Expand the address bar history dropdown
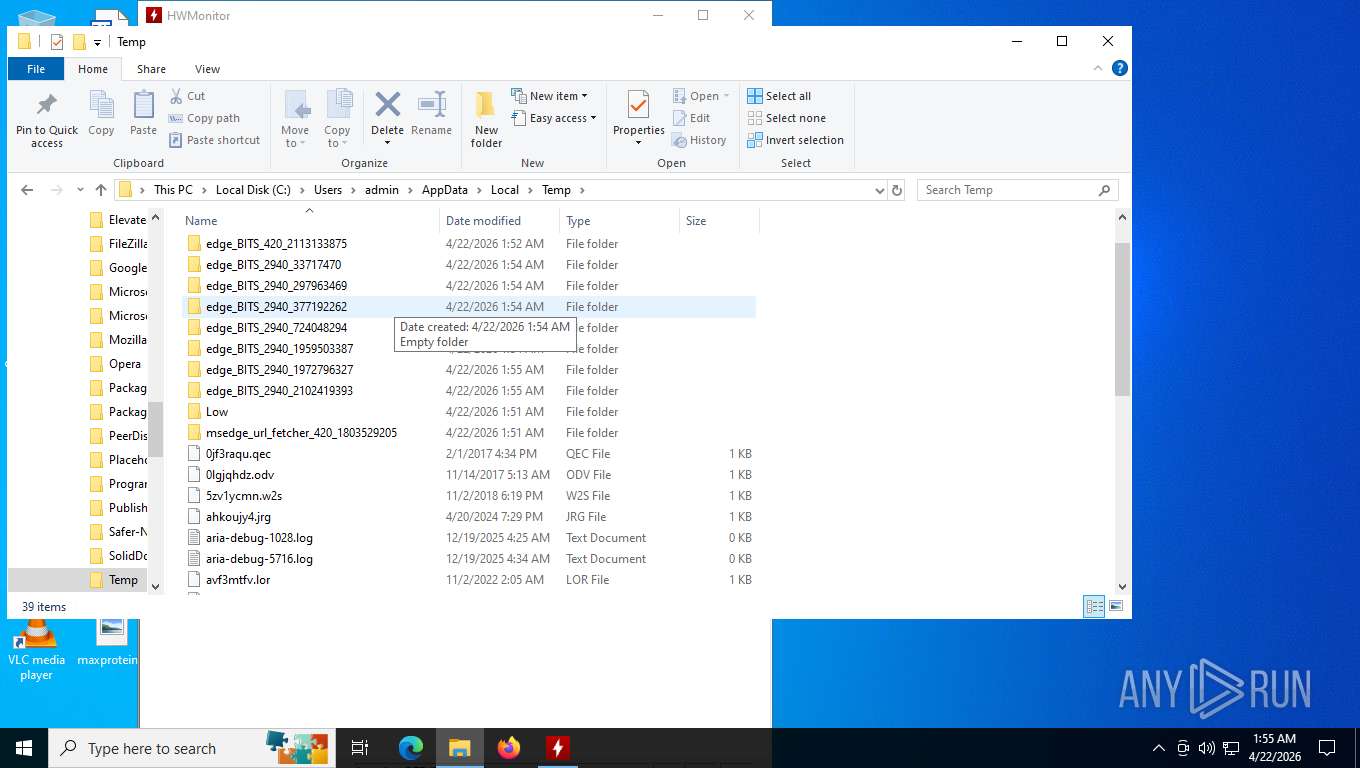1360x768 pixels. coord(879,190)
